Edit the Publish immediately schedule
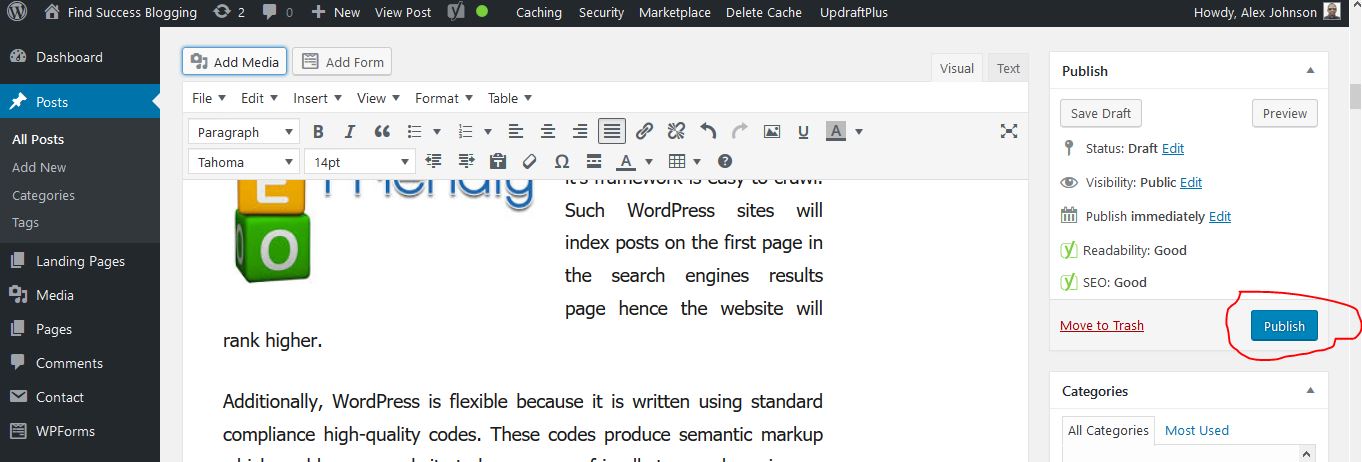This screenshot has width=1362, height=462. coord(1220,216)
